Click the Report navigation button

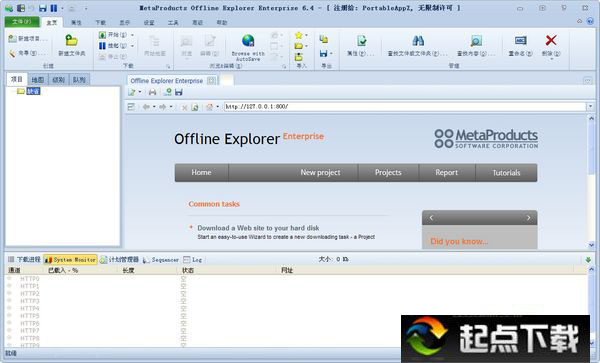click(x=447, y=173)
